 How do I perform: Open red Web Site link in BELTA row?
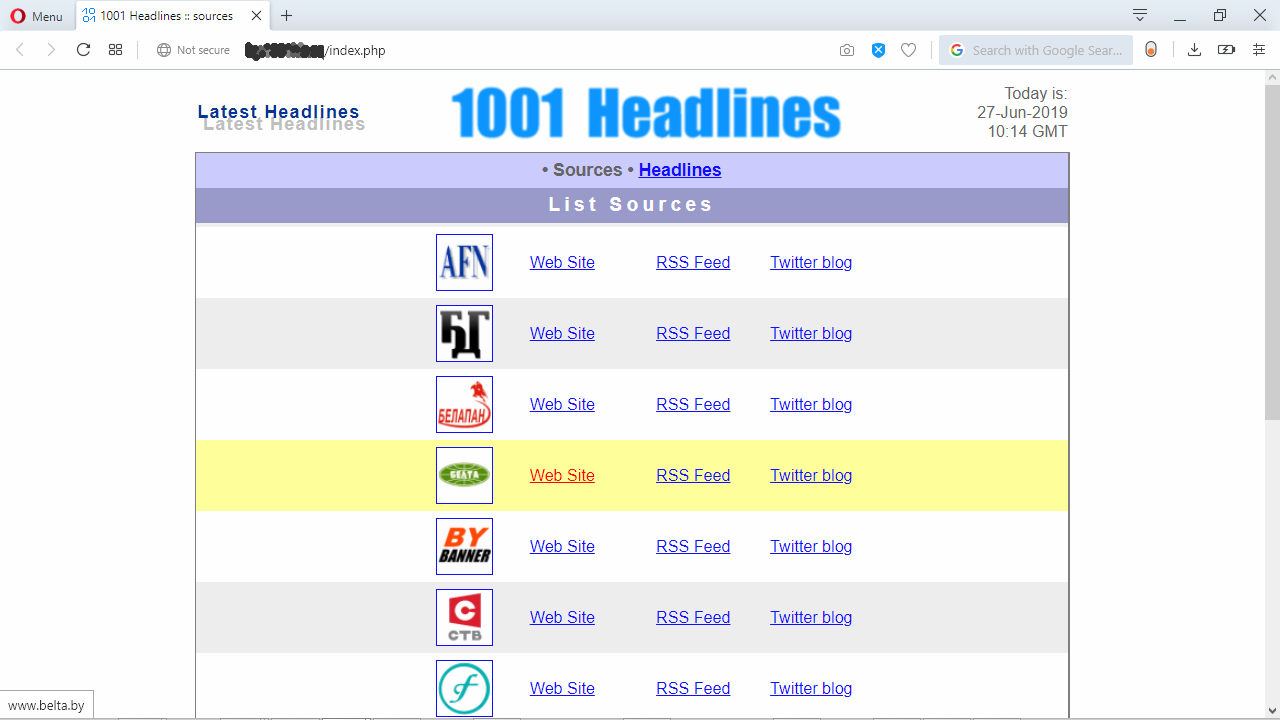pyautogui.click(x=562, y=475)
